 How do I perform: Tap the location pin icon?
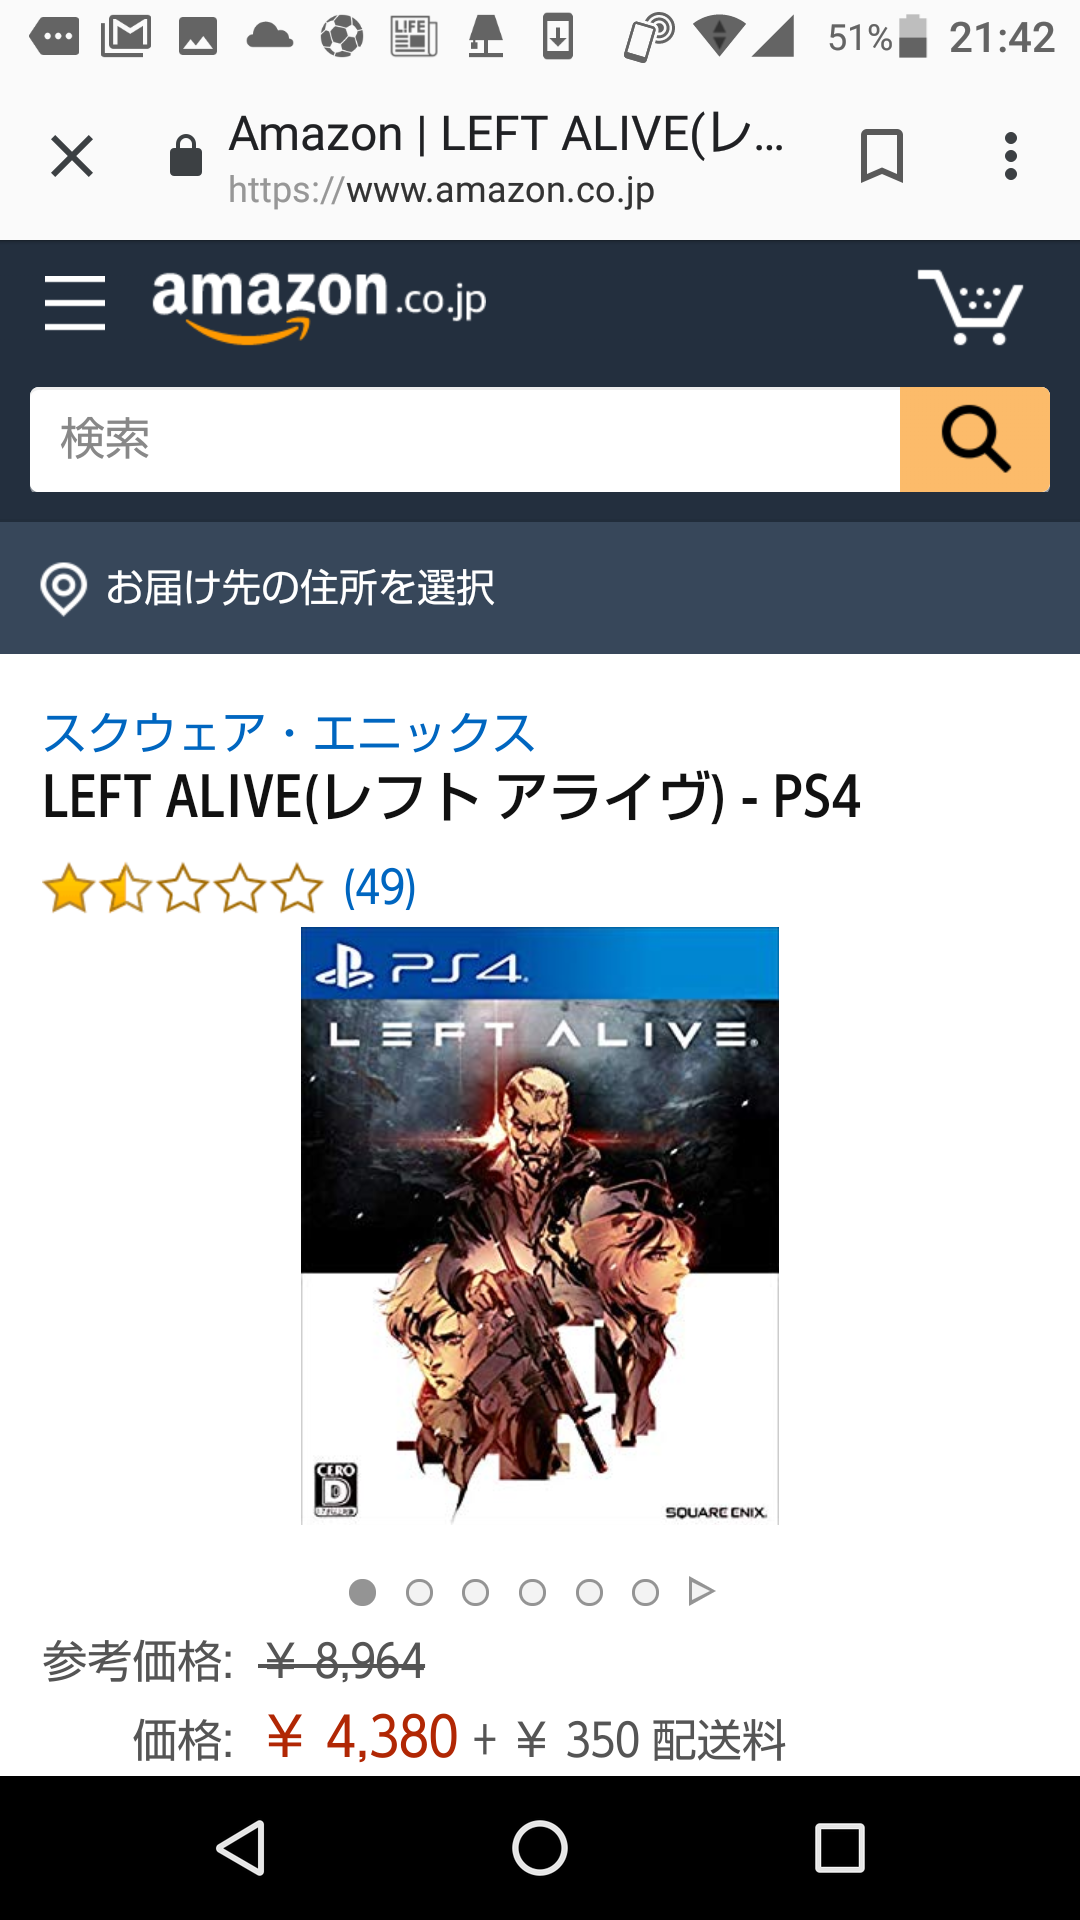coord(63,589)
